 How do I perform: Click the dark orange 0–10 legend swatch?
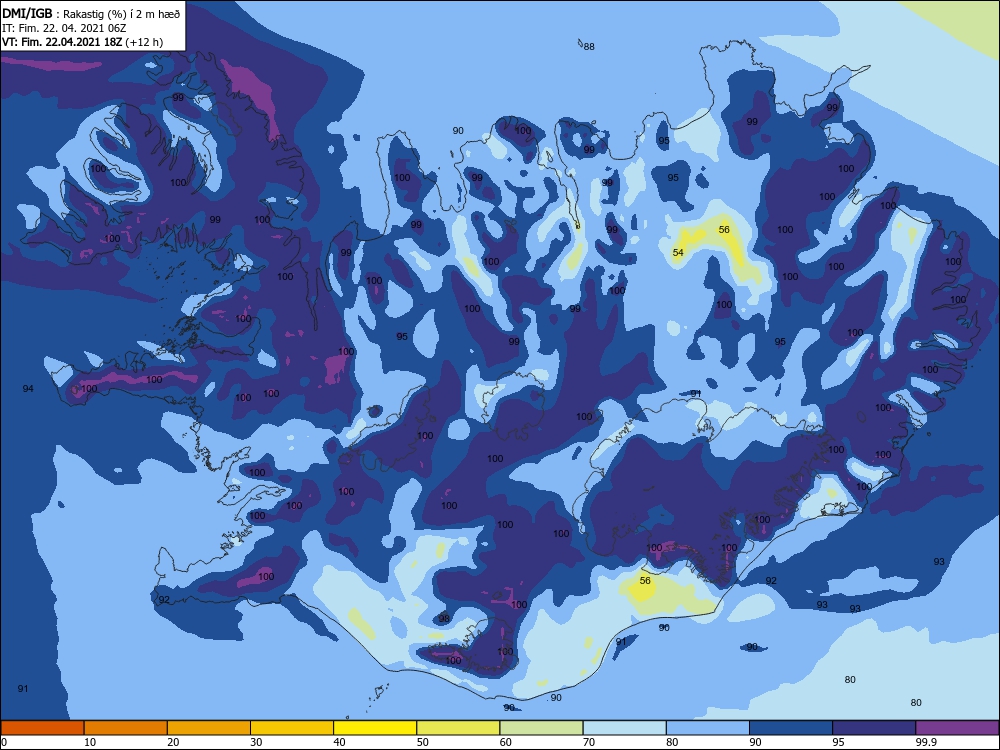click(42, 728)
